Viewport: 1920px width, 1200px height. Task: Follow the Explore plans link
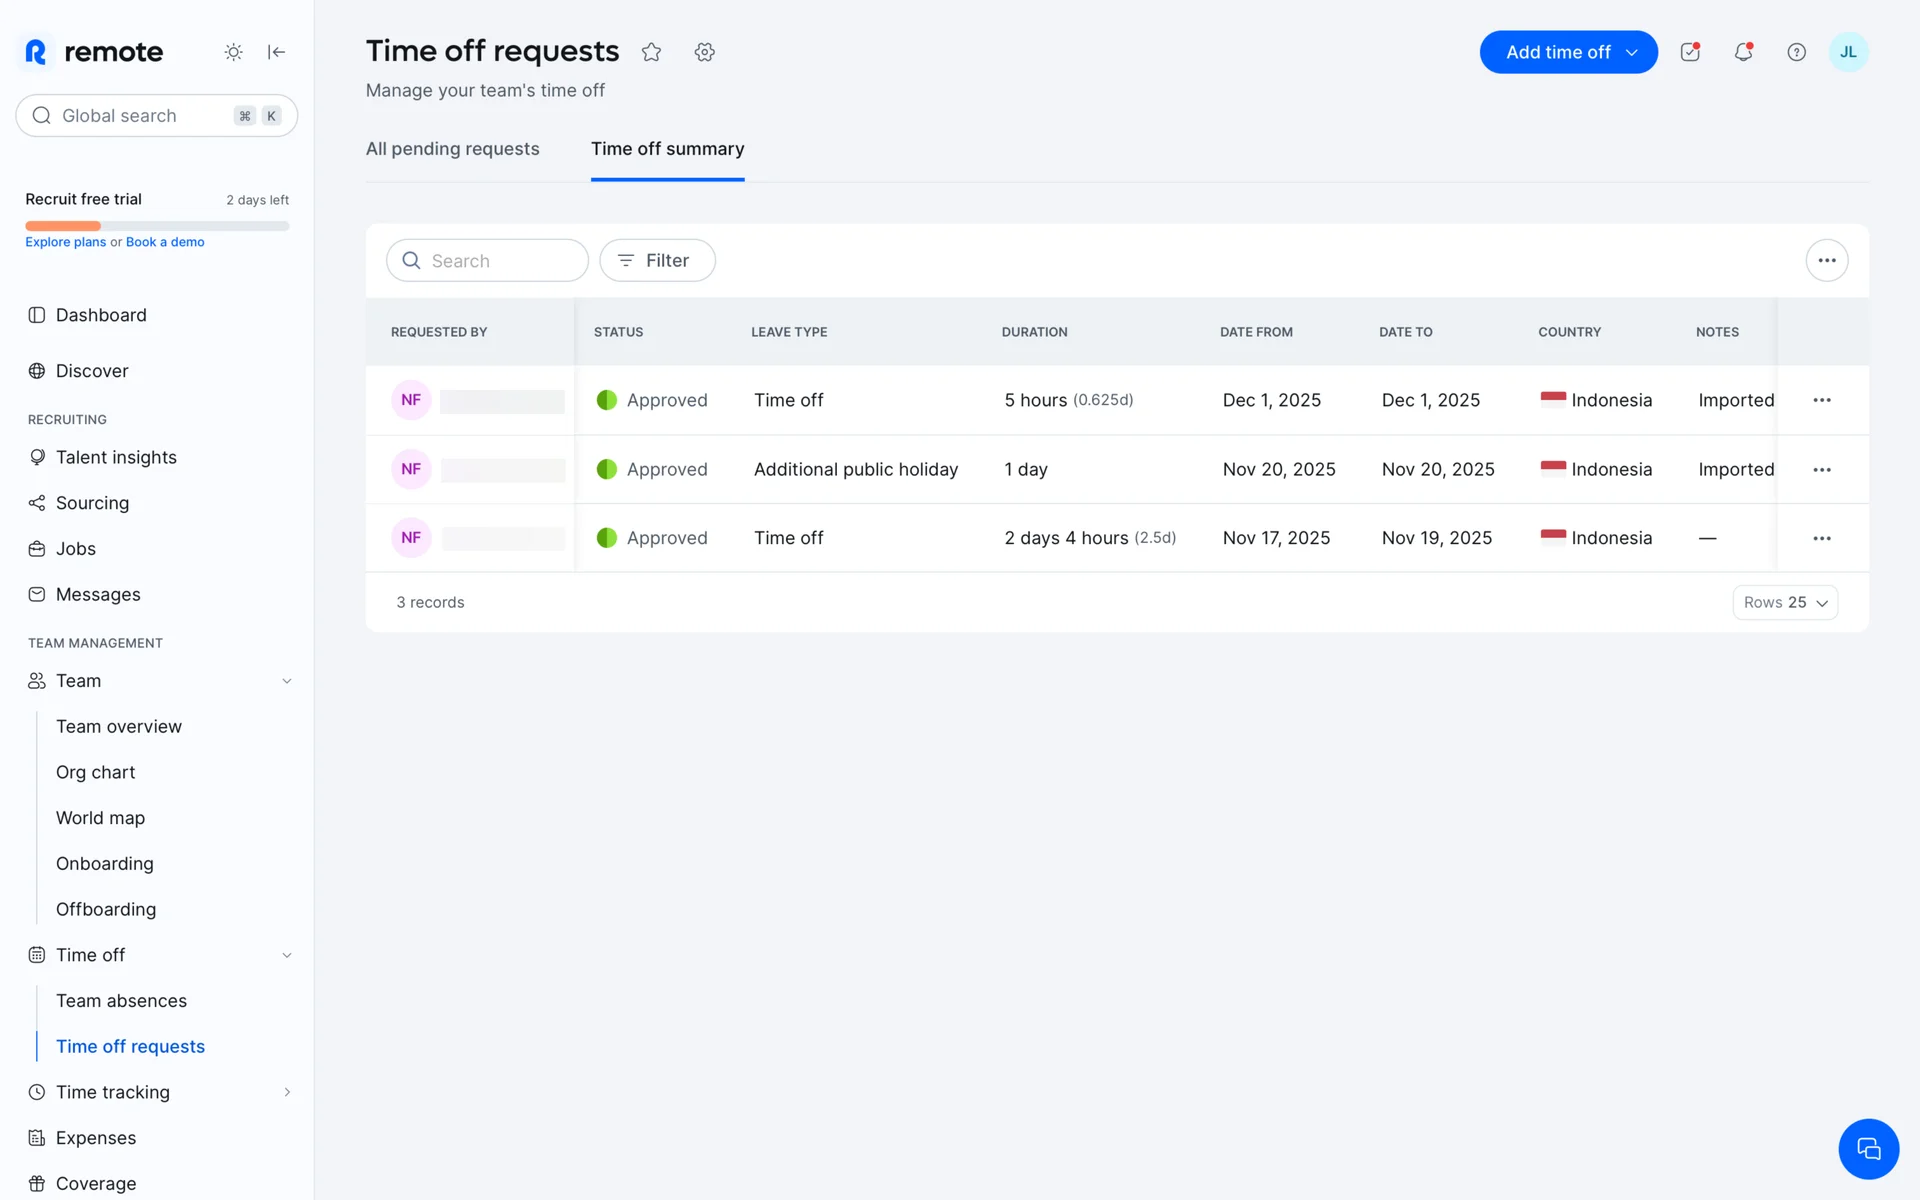pos(65,242)
